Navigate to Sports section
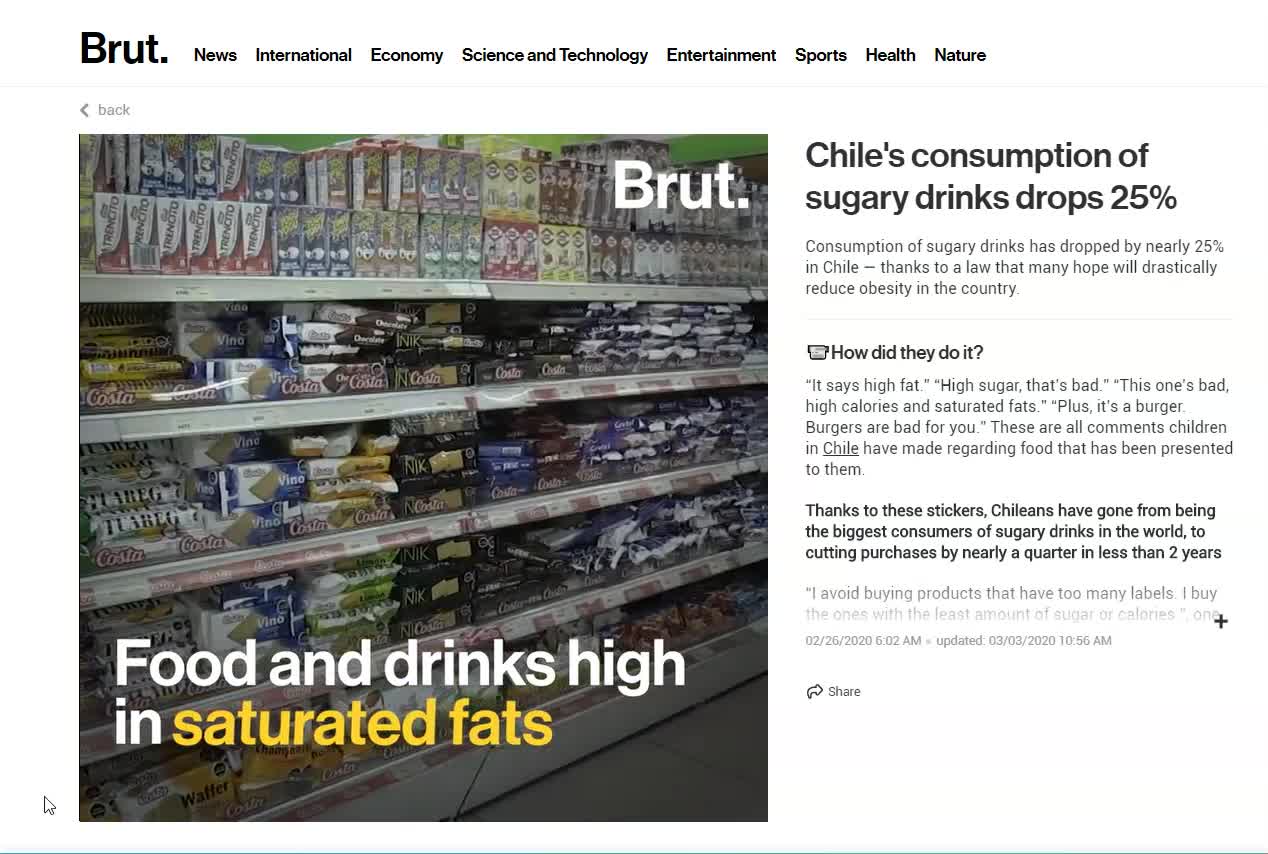The width and height of the screenshot is (1268, 854). 821,55
